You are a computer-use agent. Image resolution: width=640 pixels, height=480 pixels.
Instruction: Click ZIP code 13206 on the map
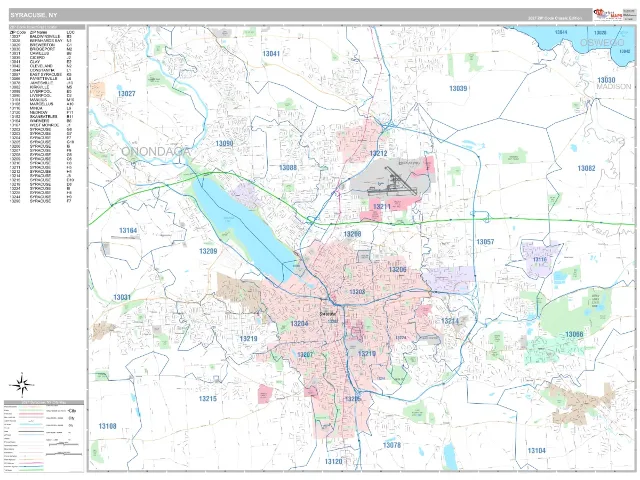point(397,269)
